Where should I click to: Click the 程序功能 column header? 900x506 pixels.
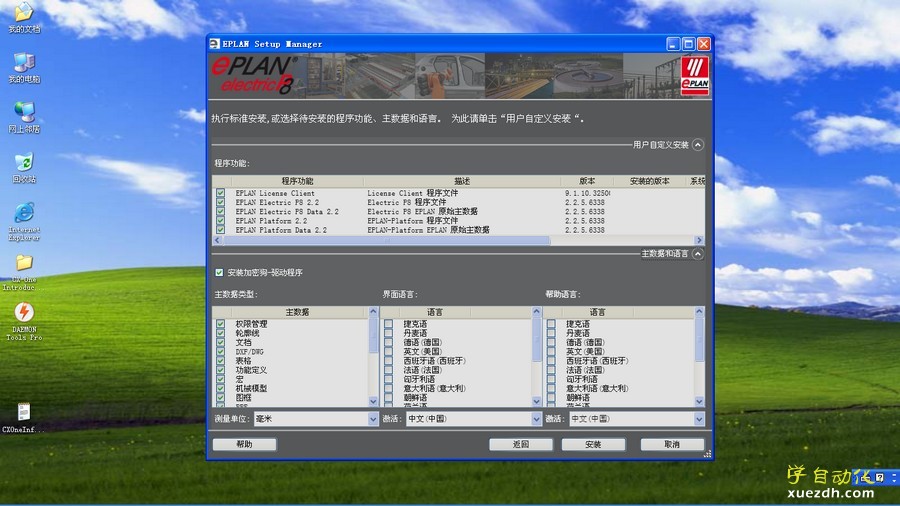pos(297,181)
